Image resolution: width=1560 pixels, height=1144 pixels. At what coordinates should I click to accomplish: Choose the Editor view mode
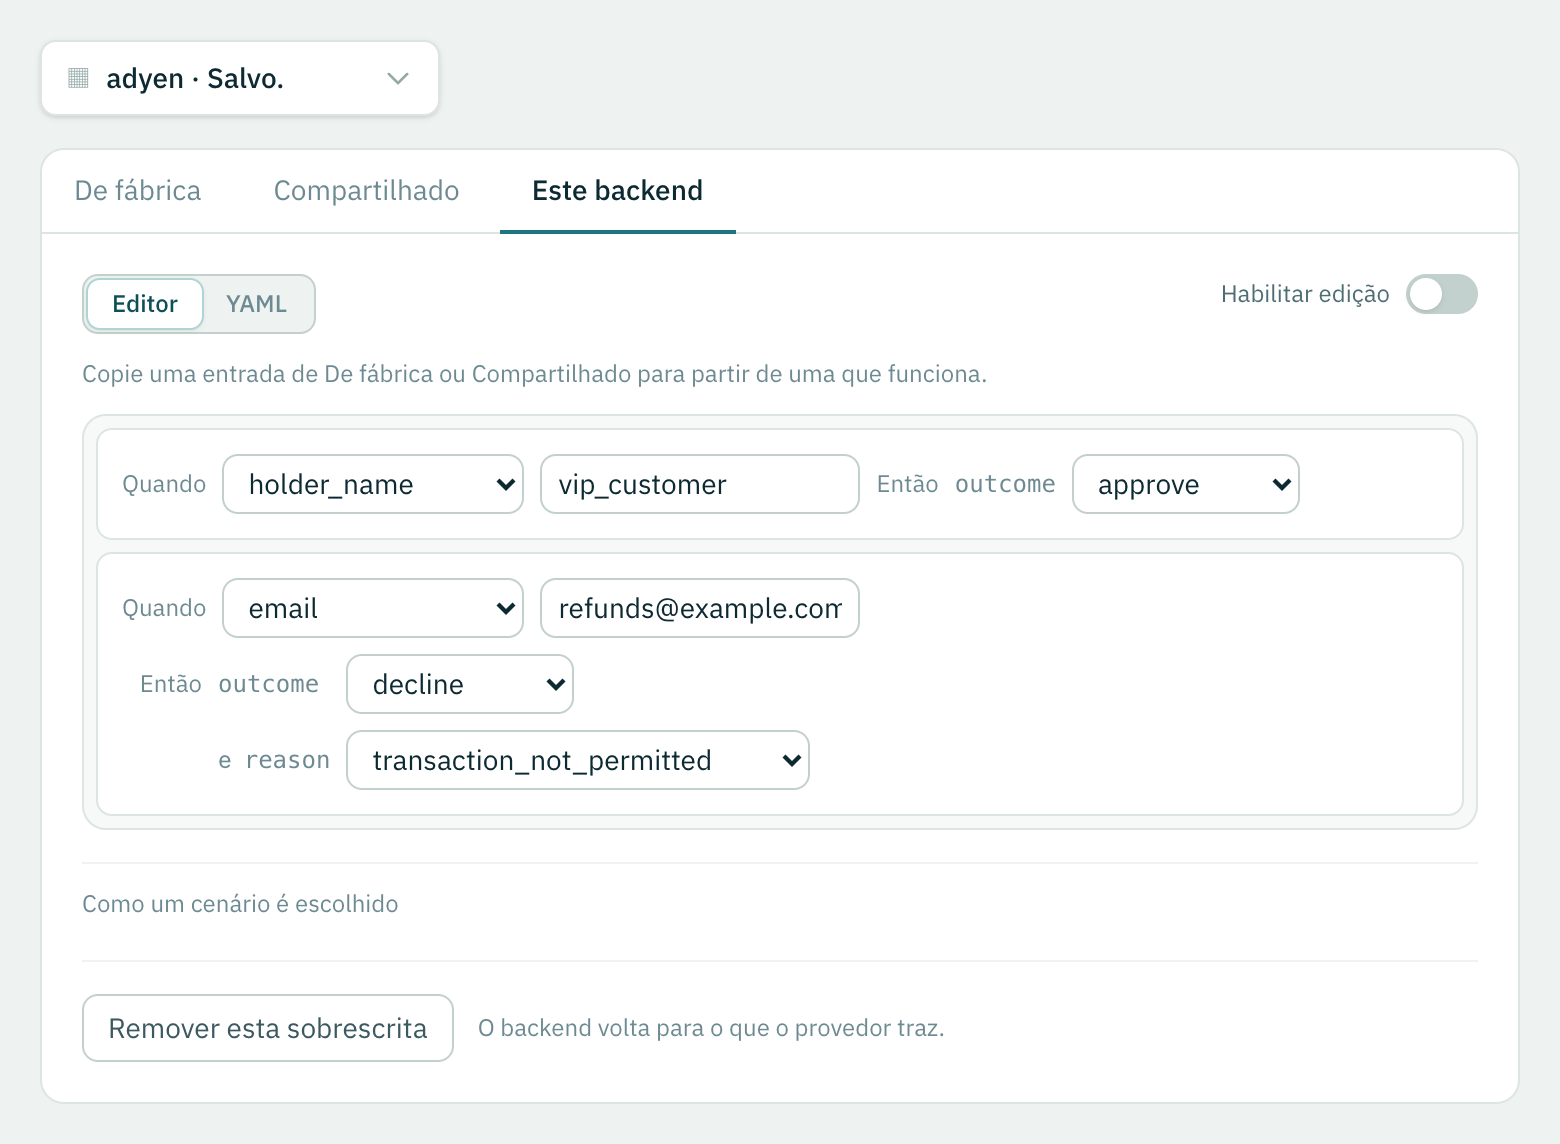145,304
